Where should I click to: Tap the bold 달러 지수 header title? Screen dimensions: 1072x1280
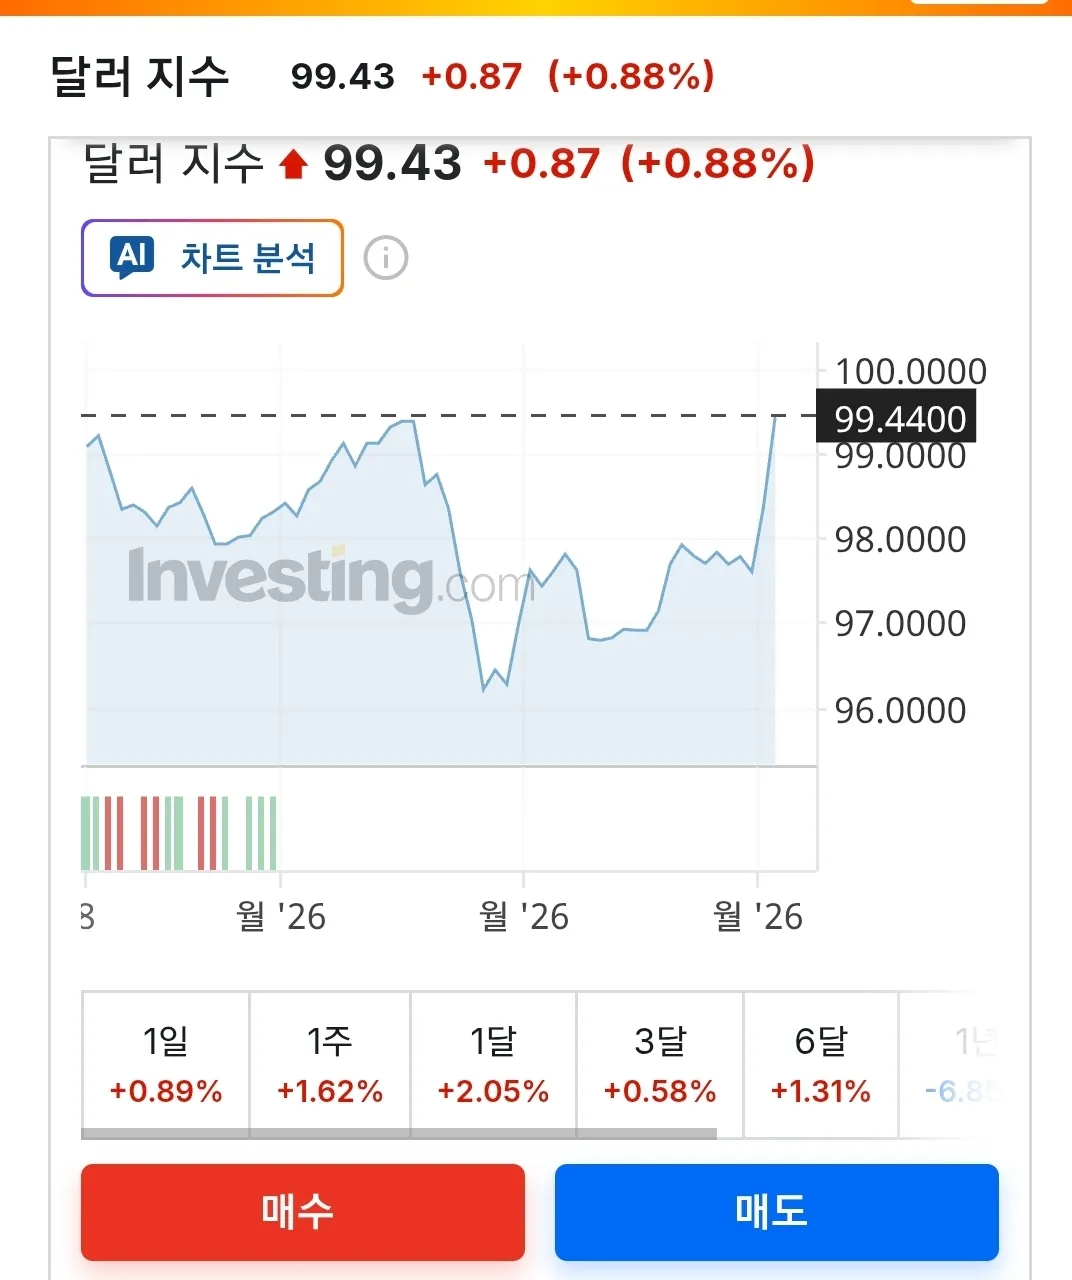(140, 76)
